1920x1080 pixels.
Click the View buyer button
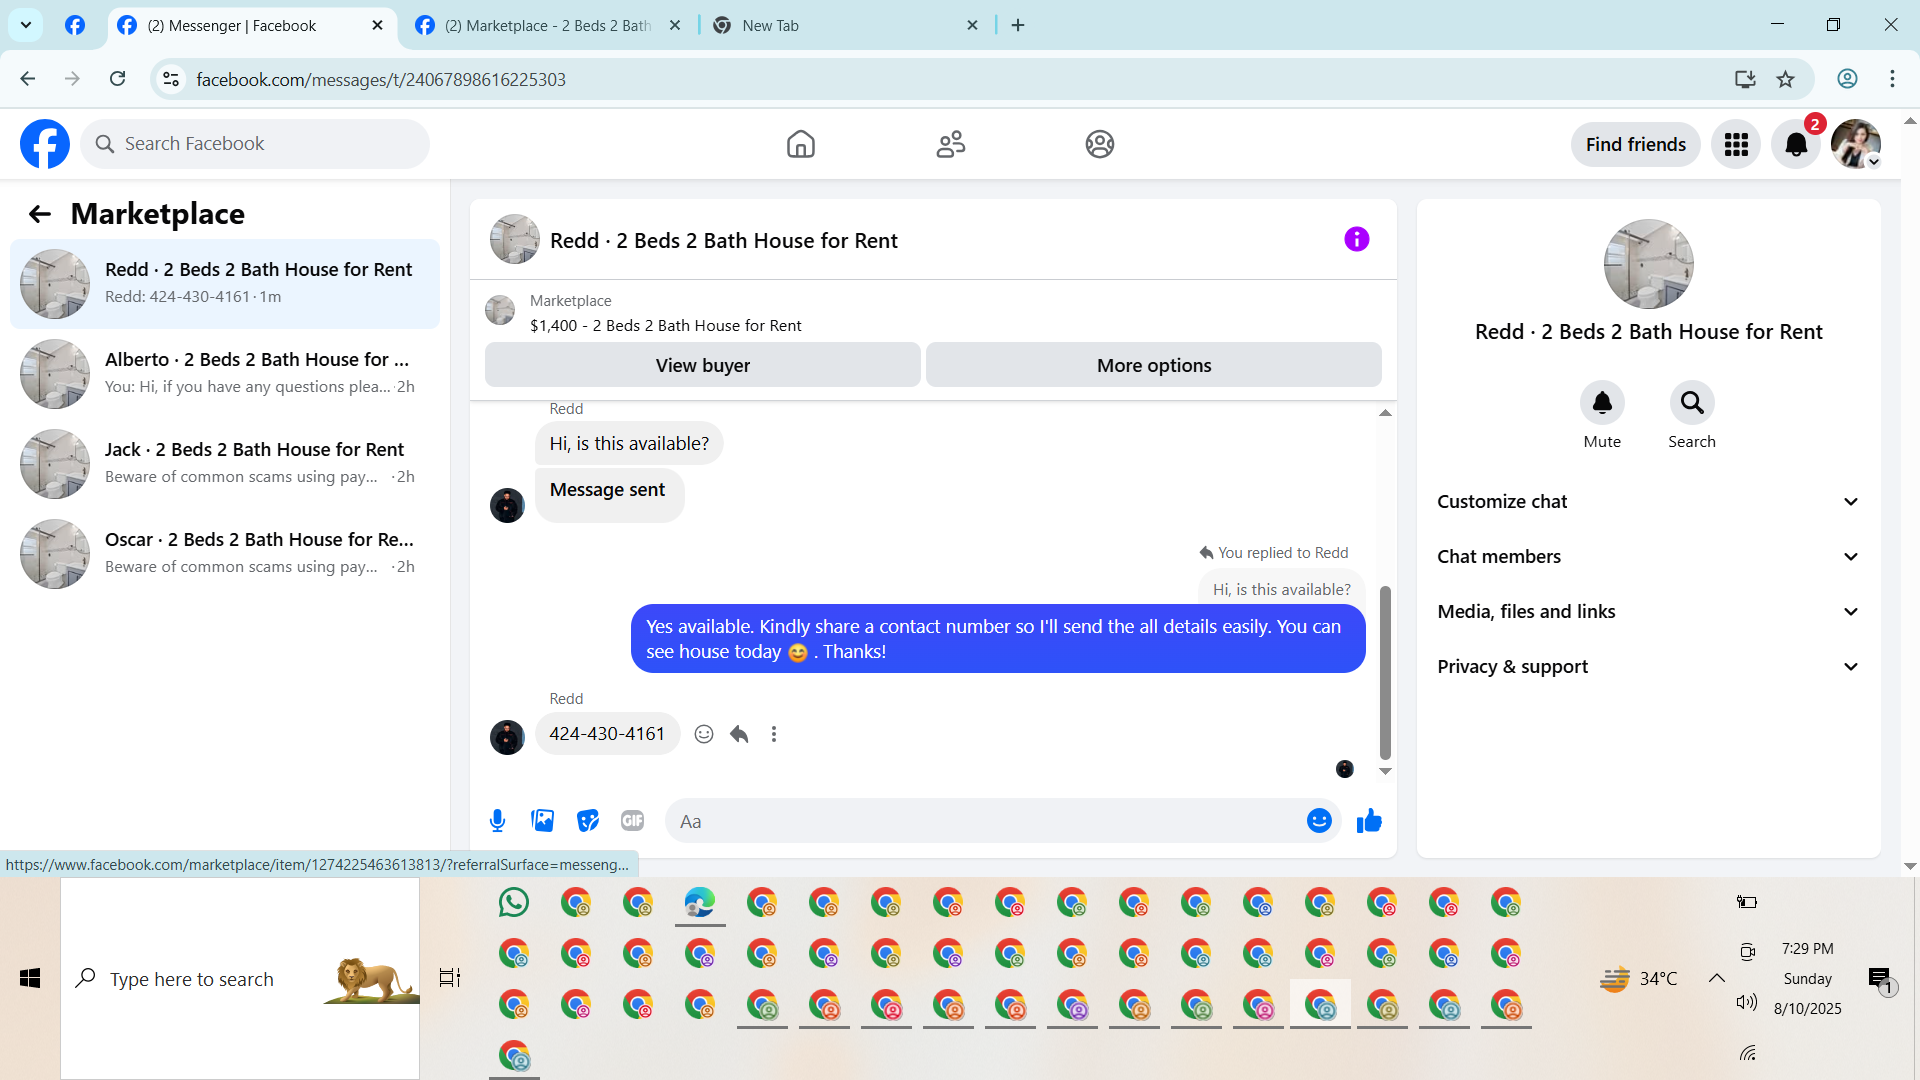coord(702,365)
